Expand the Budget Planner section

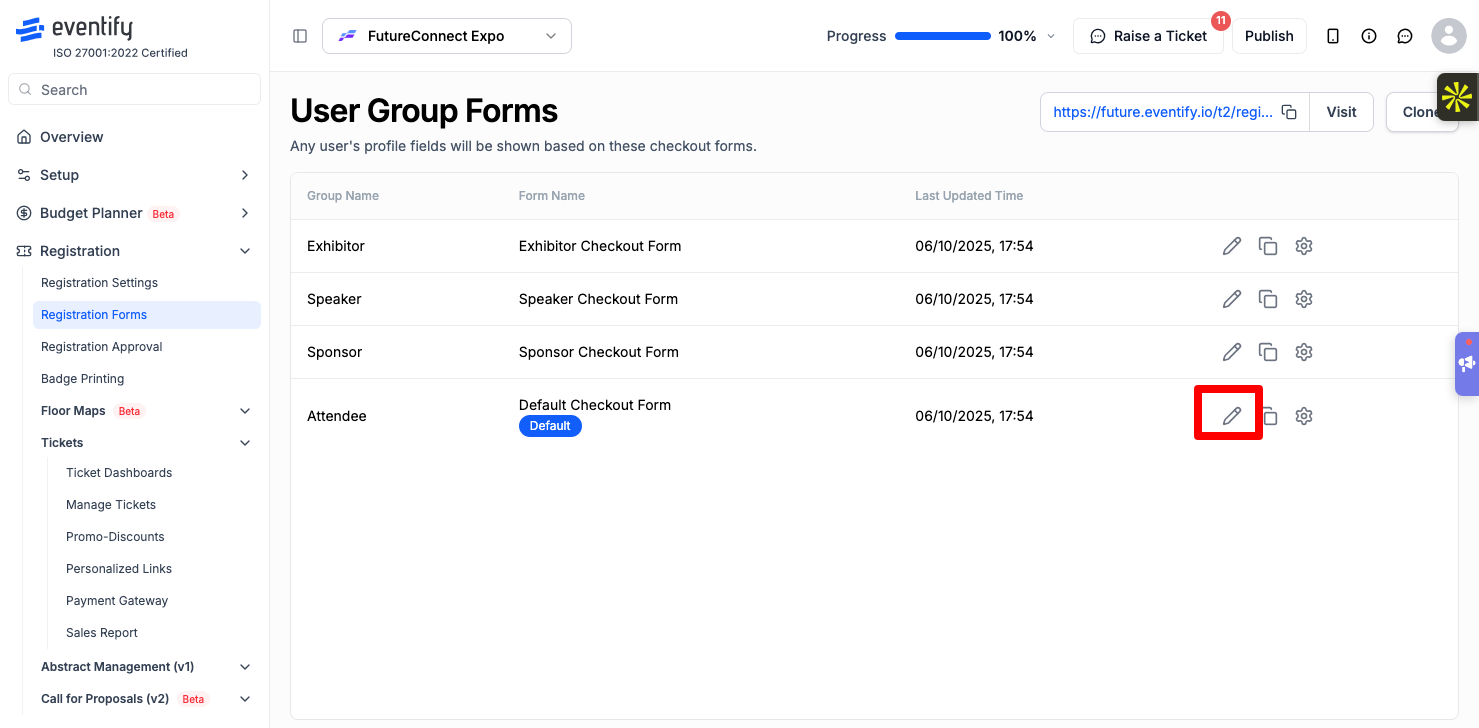[245, 213]
